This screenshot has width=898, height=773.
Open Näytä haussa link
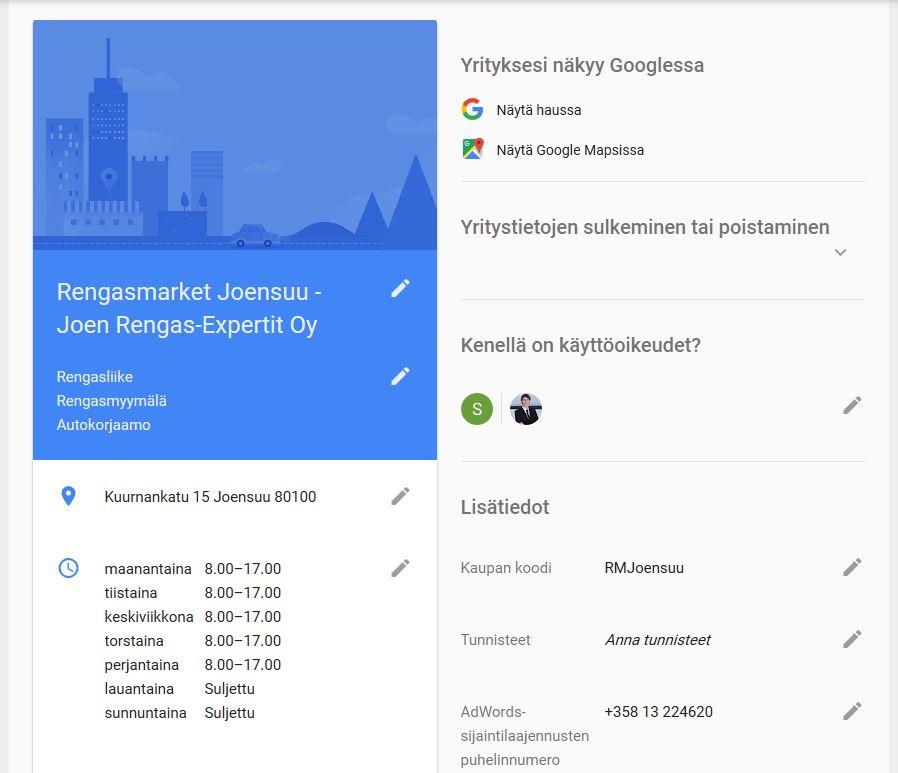point(538,110)
